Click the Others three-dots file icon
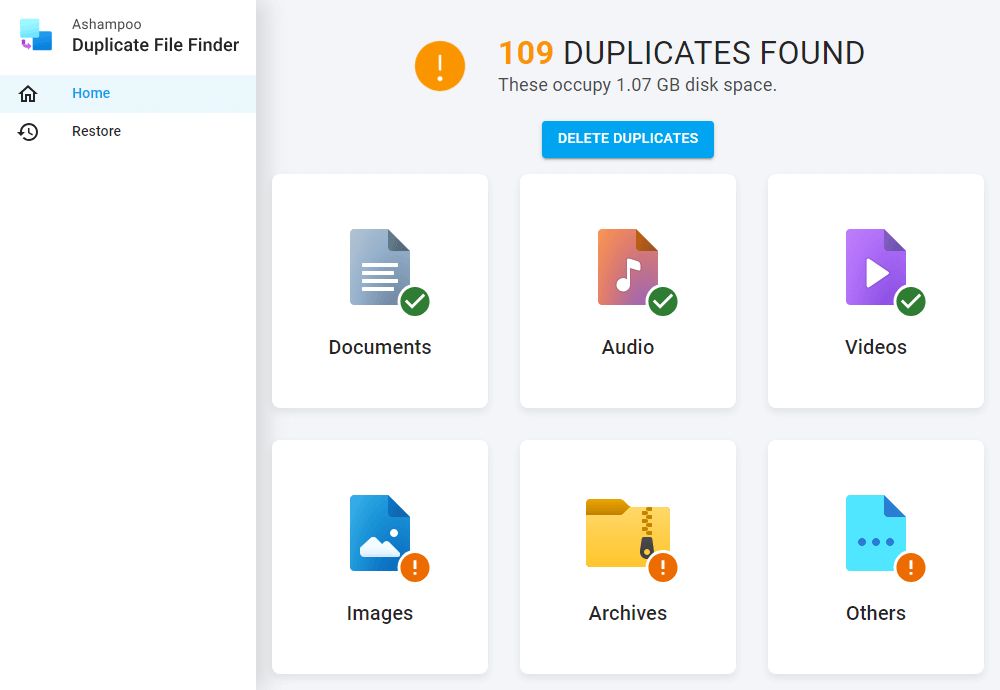 pyautogui.click(x=876, y=533)
